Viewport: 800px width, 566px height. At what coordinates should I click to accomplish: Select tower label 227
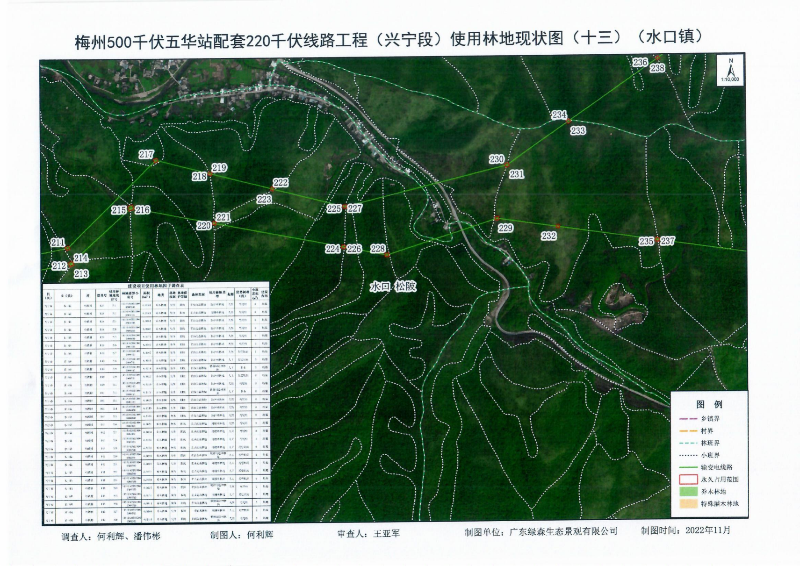pyautogui.click(x=355, y=208)
